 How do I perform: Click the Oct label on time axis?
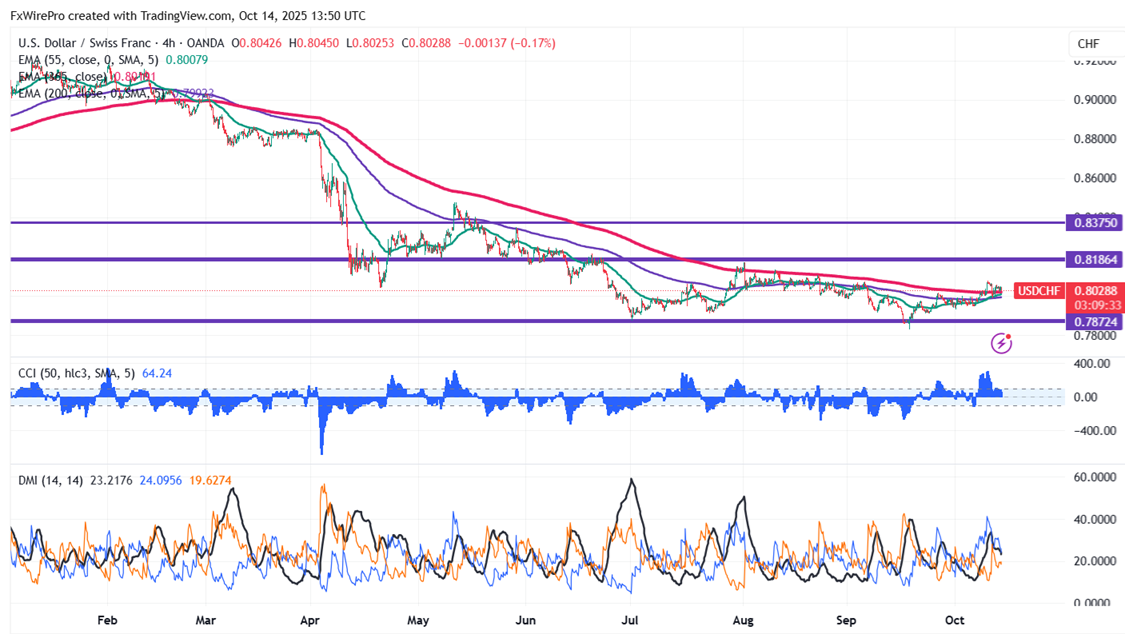tap(954, 620)
